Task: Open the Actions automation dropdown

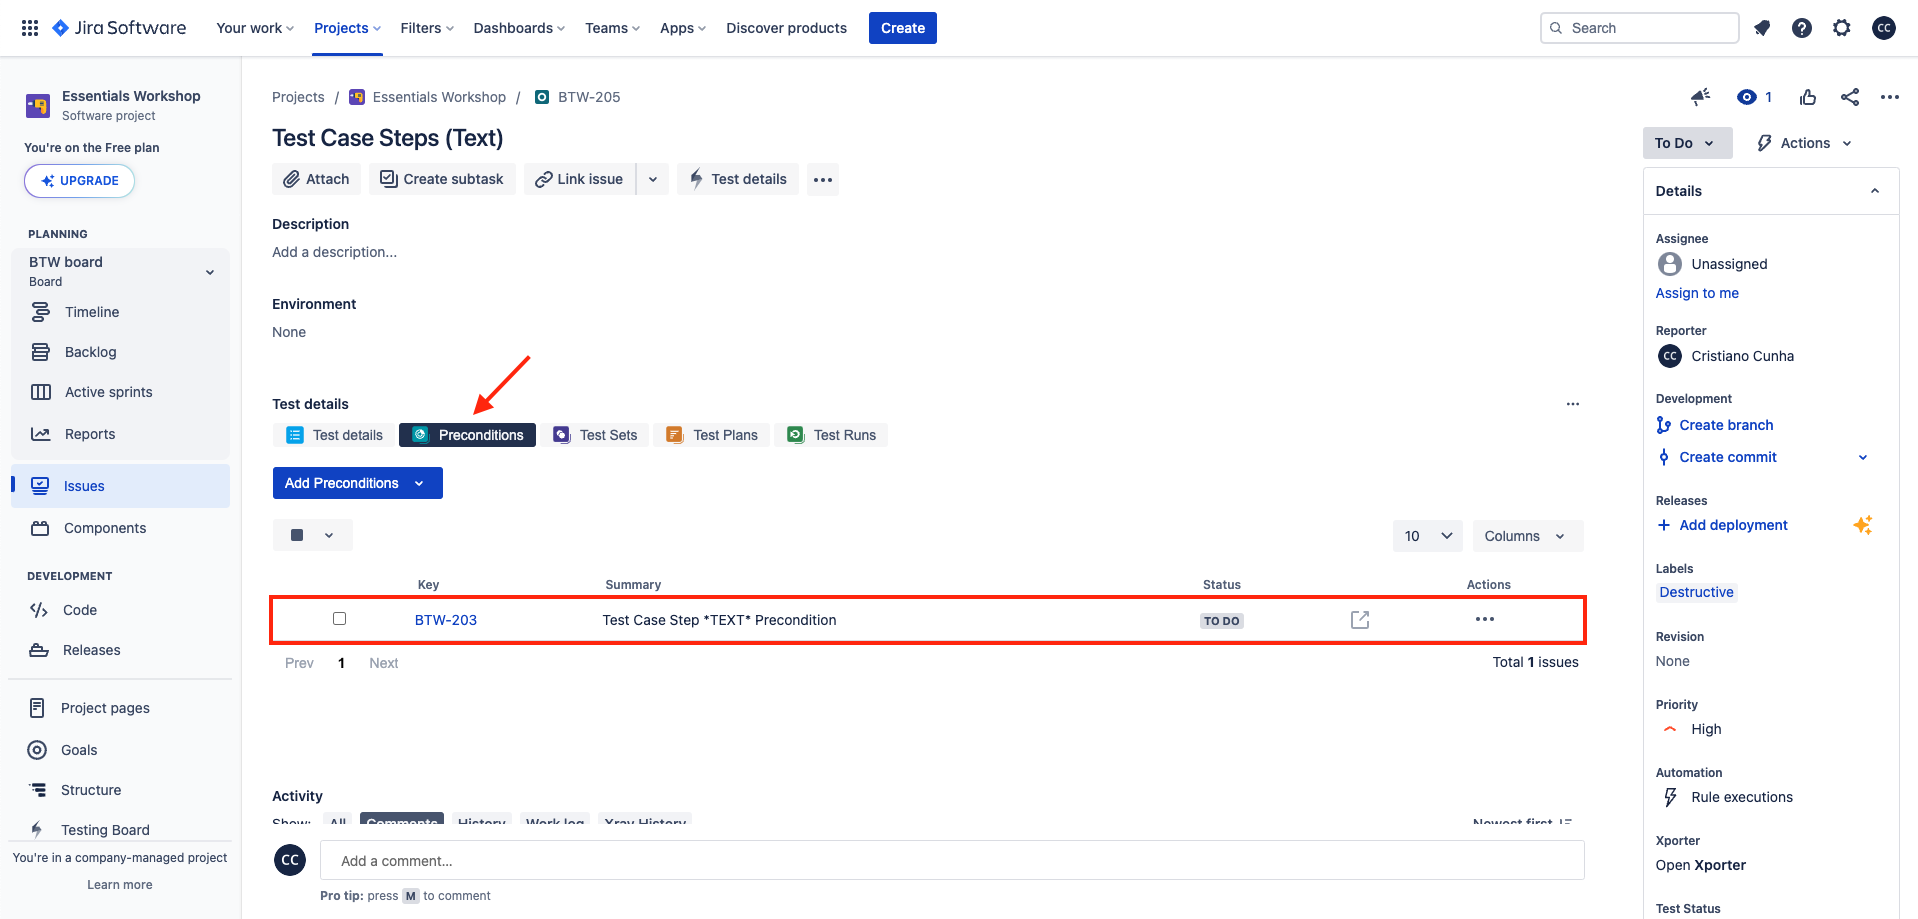Action: (x=1805, y=143)
